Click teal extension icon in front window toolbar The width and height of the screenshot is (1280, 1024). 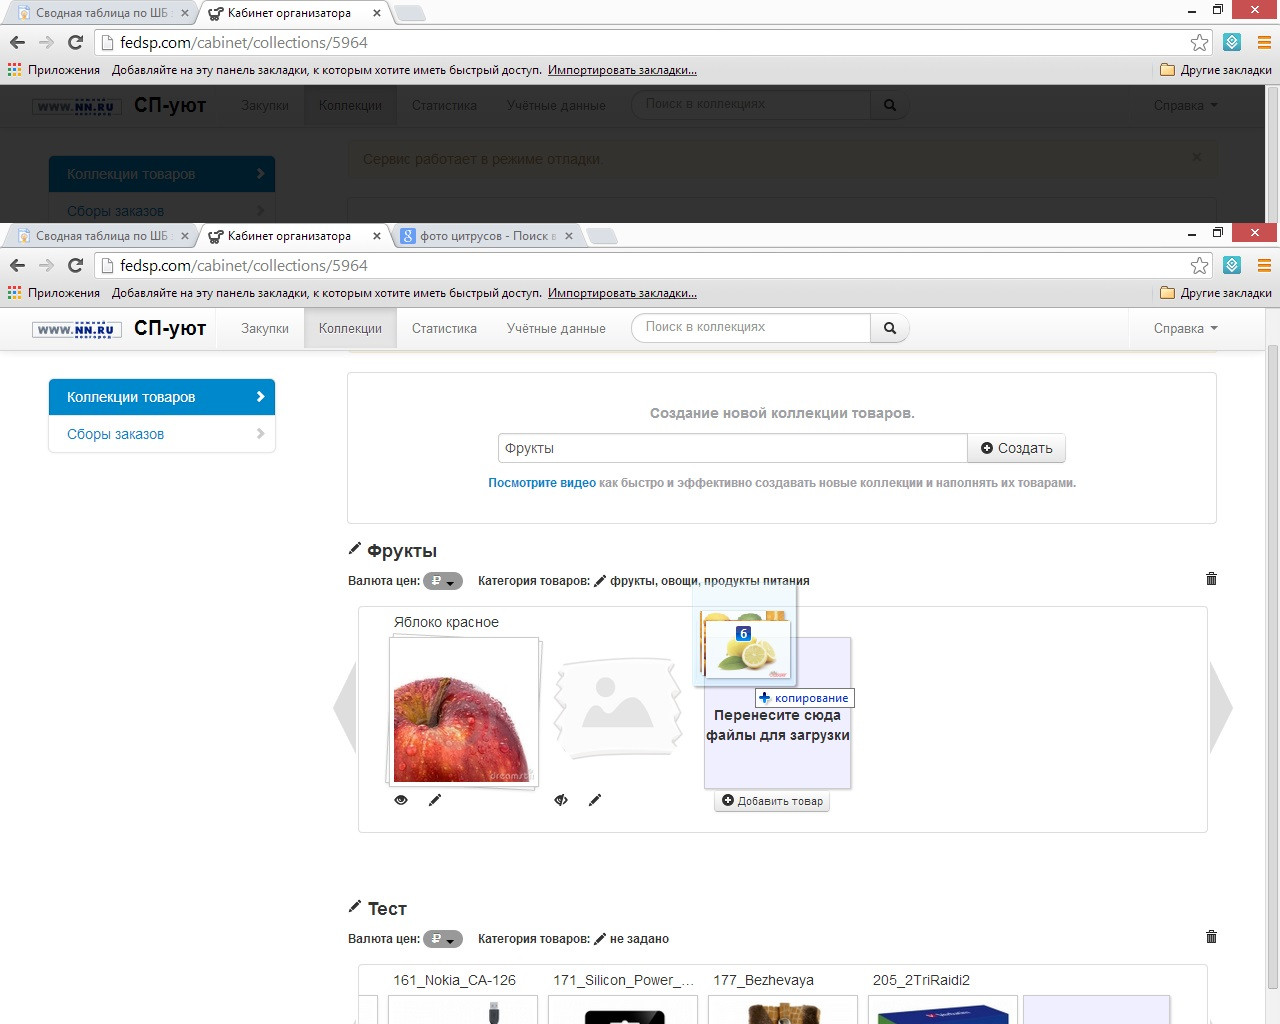(x=1232, y=265)
